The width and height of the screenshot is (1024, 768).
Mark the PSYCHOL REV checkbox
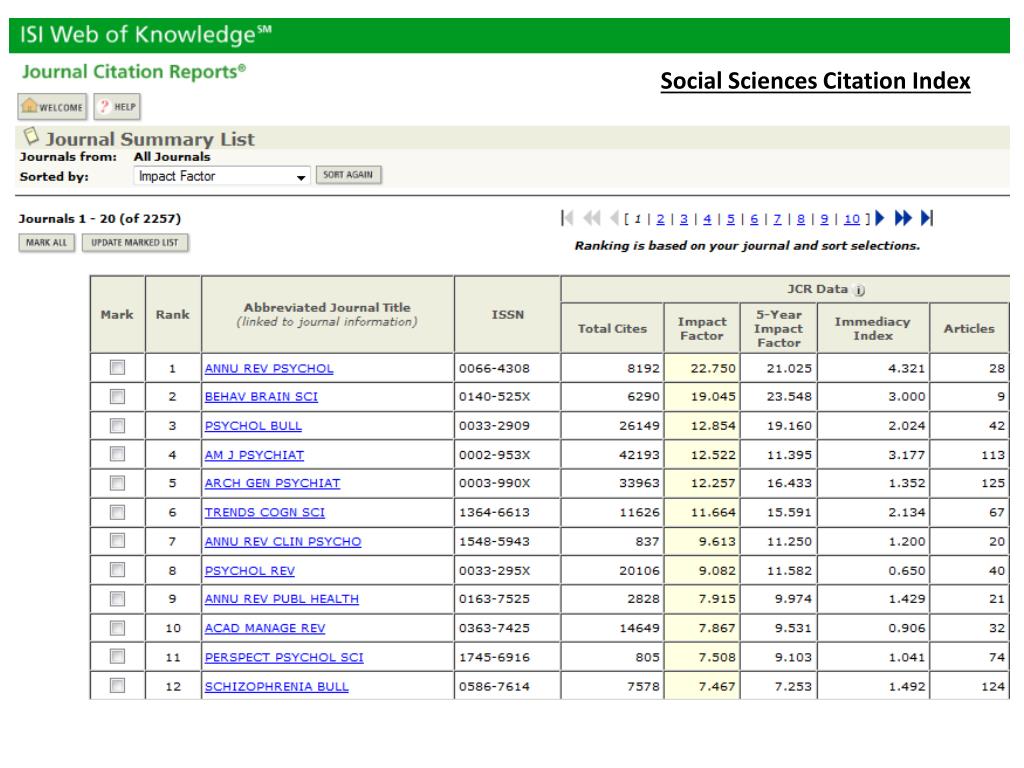pos(118,570)
